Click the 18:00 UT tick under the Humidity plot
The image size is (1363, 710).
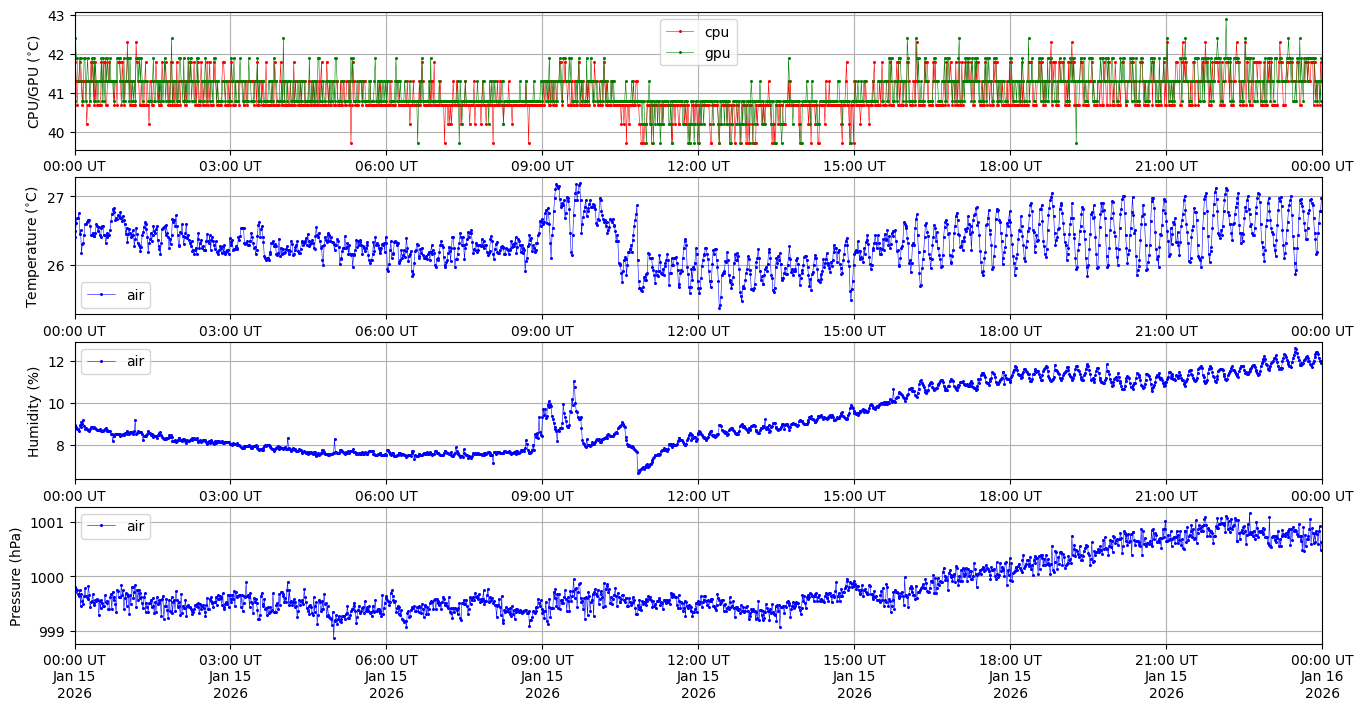pyautogui.click(x=1010, y=495)
